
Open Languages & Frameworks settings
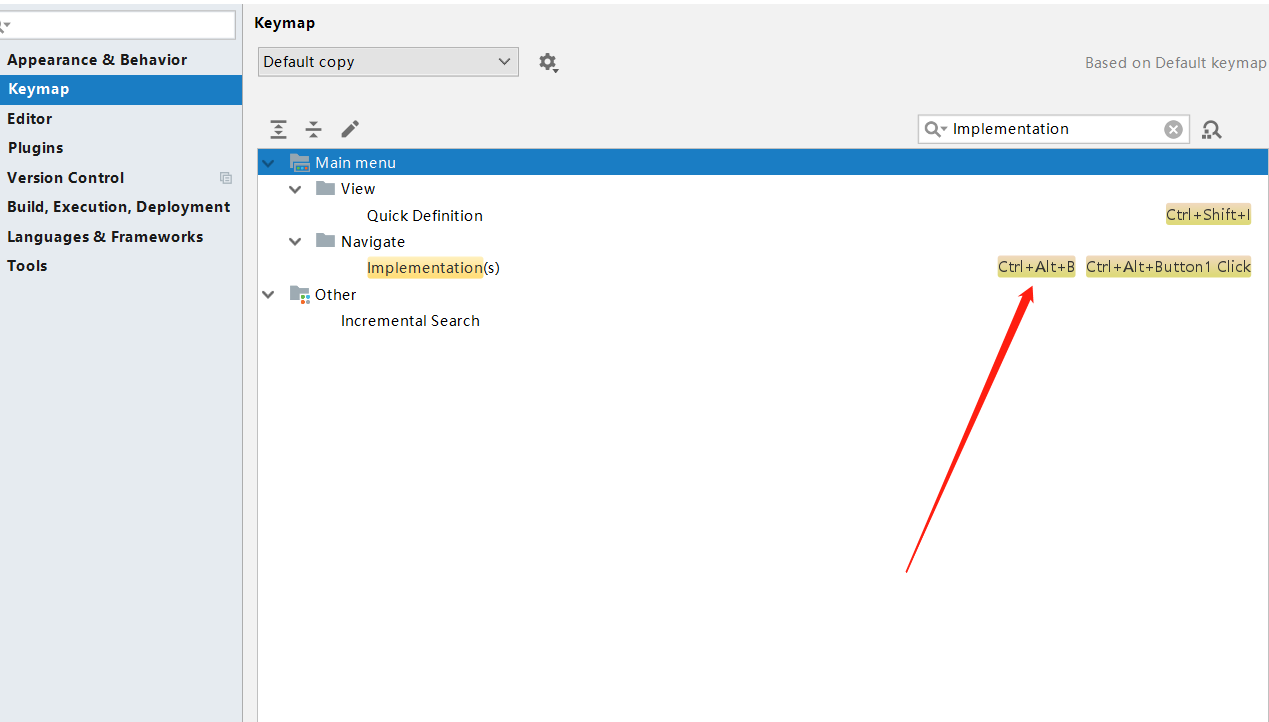(x=105, y=237)
